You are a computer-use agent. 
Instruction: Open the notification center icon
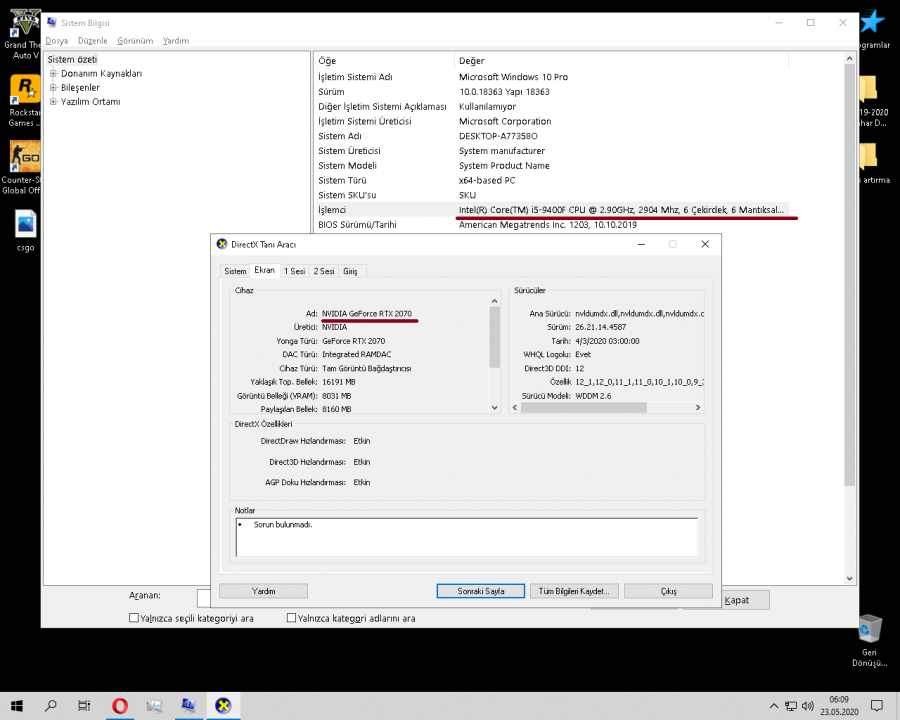coord(876,706)
